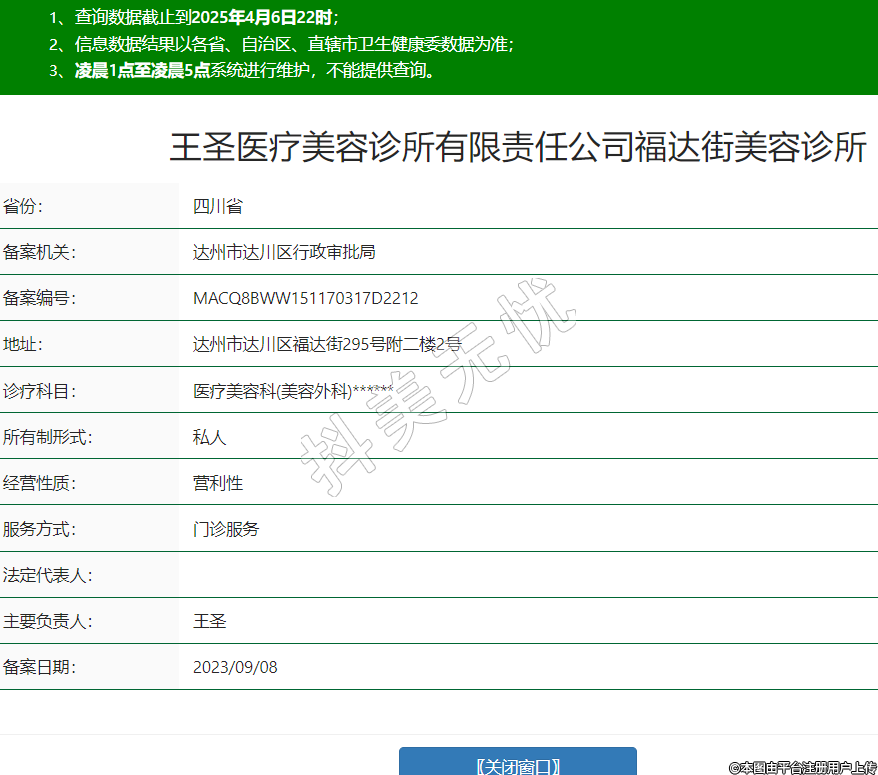This screenshot has height=775, width=878.
Task: Select the person in charge 王圣
Action: [x=209, y=621]
